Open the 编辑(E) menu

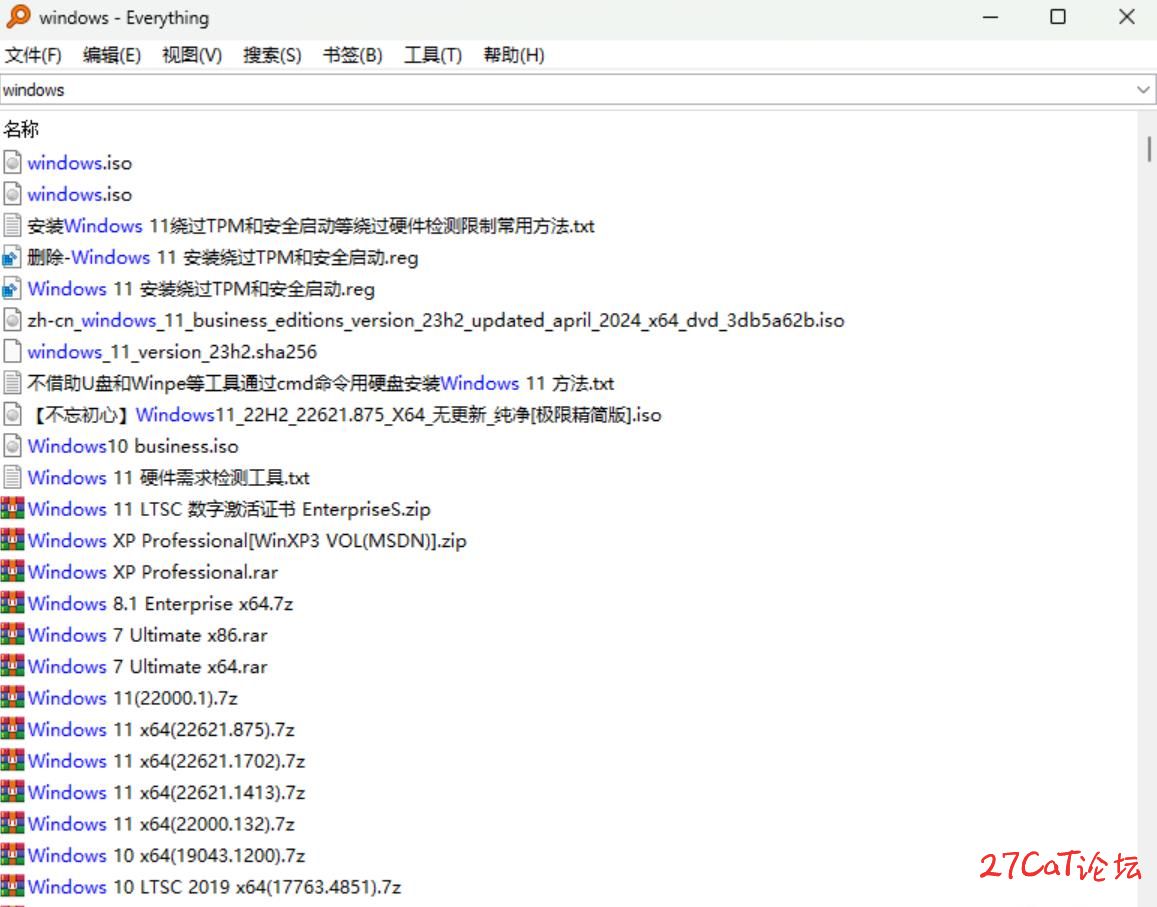tap(111, 55)
